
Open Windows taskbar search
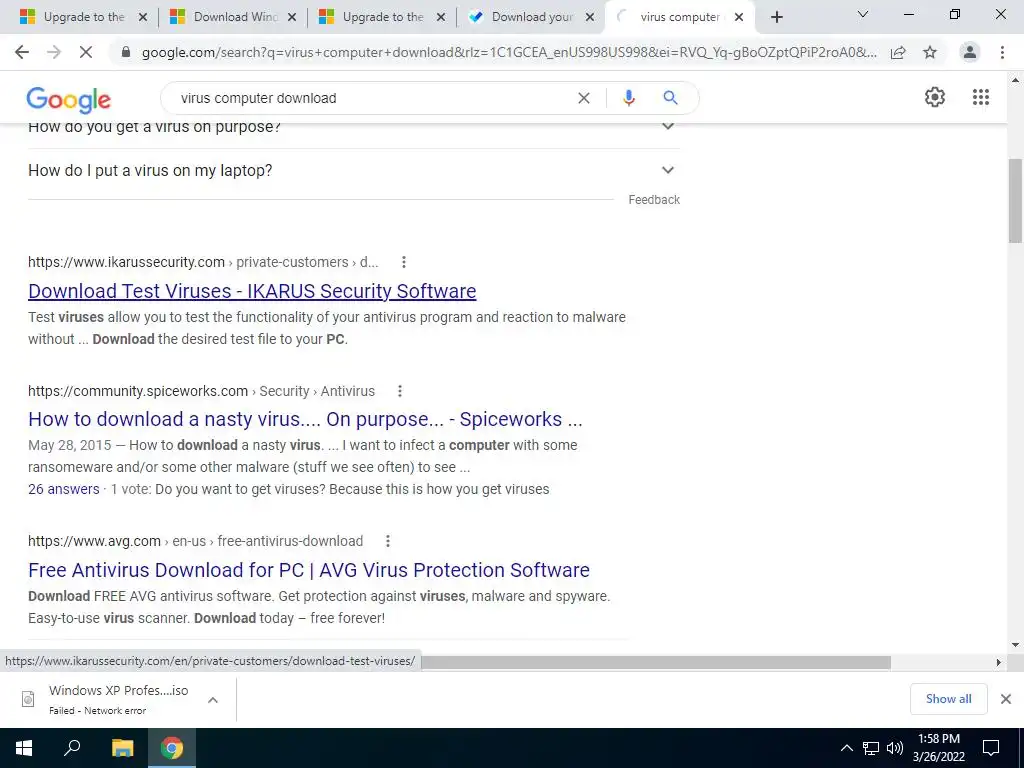[72, 748]
